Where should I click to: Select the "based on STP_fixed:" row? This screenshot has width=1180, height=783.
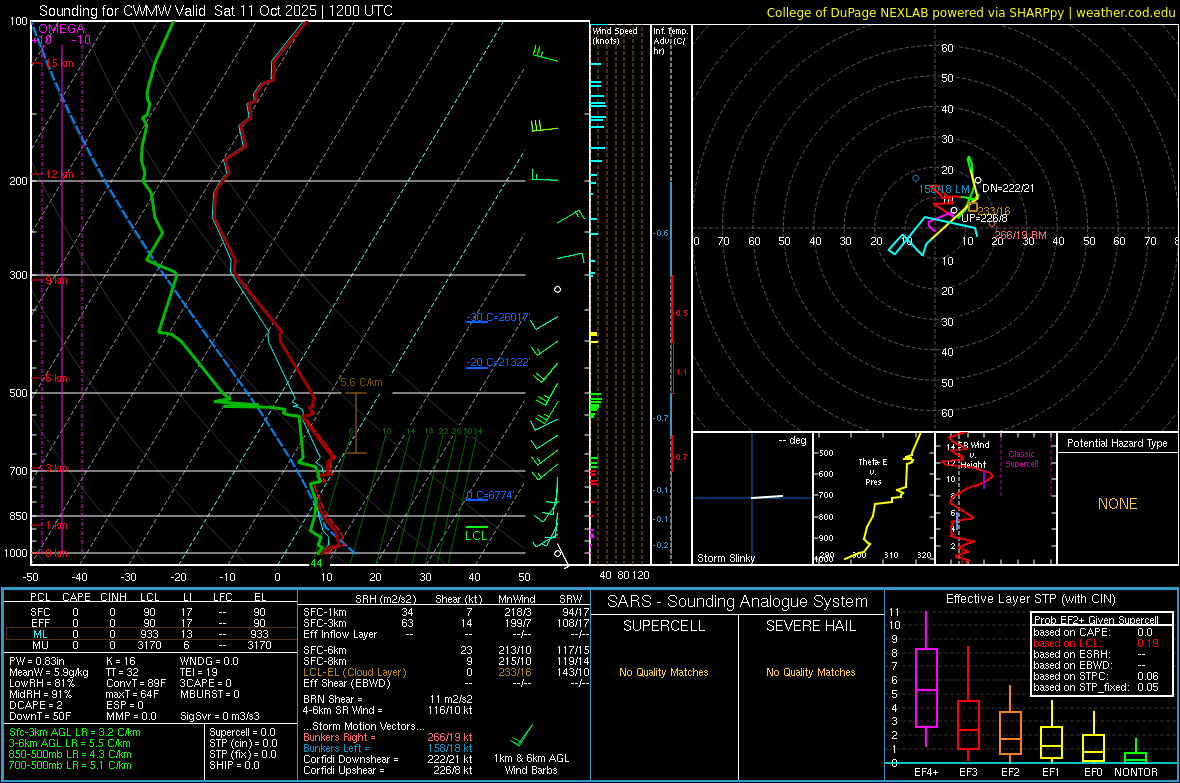coord(1096,687)
